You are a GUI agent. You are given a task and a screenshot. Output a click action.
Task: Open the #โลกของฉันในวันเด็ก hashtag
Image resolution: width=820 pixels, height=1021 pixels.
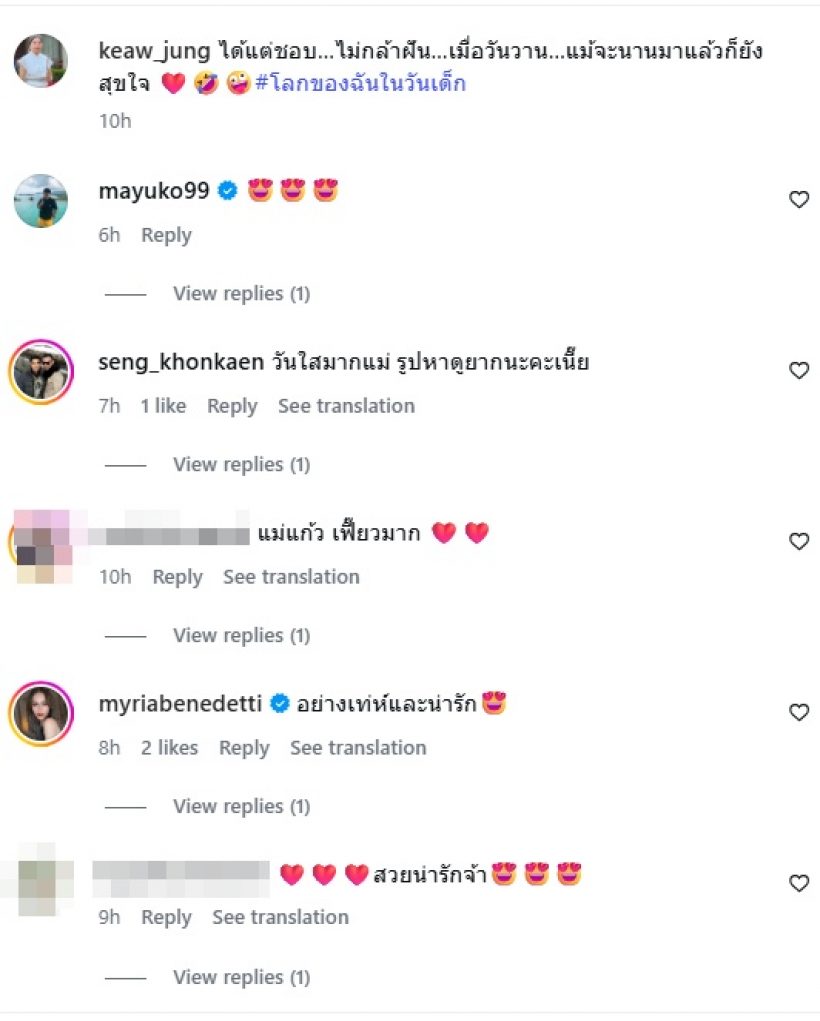(x=361, y=83)
